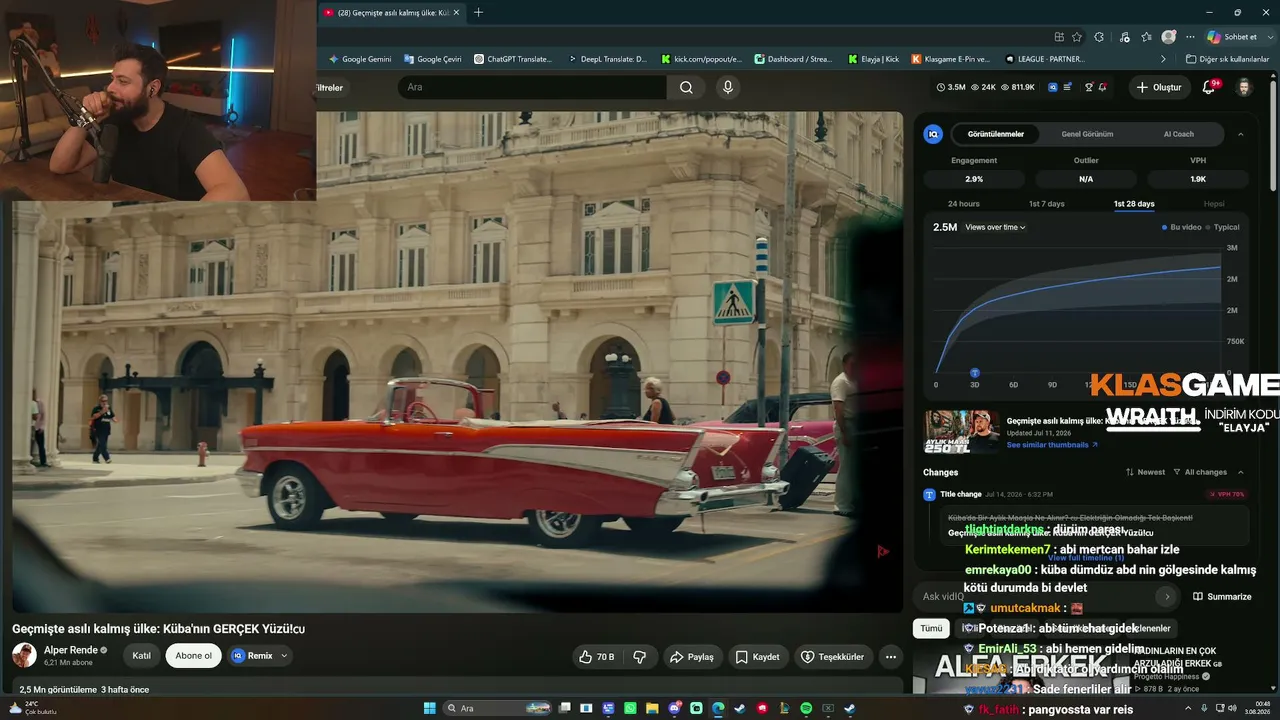Select the Tümü filter chip
The image size is (1280, 720).
931,628
